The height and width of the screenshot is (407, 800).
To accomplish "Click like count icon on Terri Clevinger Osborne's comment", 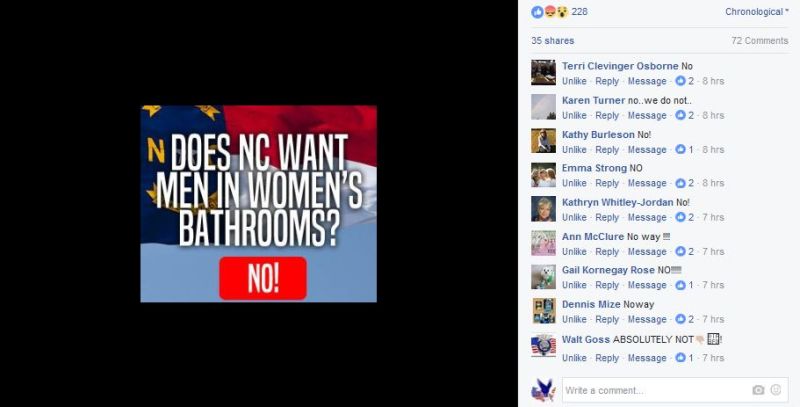I will (680, 81).
